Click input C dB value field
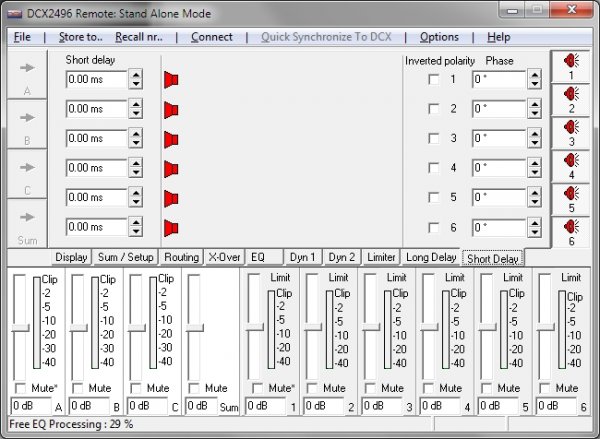Screen dimensions: 600x439 pos(147,406)
